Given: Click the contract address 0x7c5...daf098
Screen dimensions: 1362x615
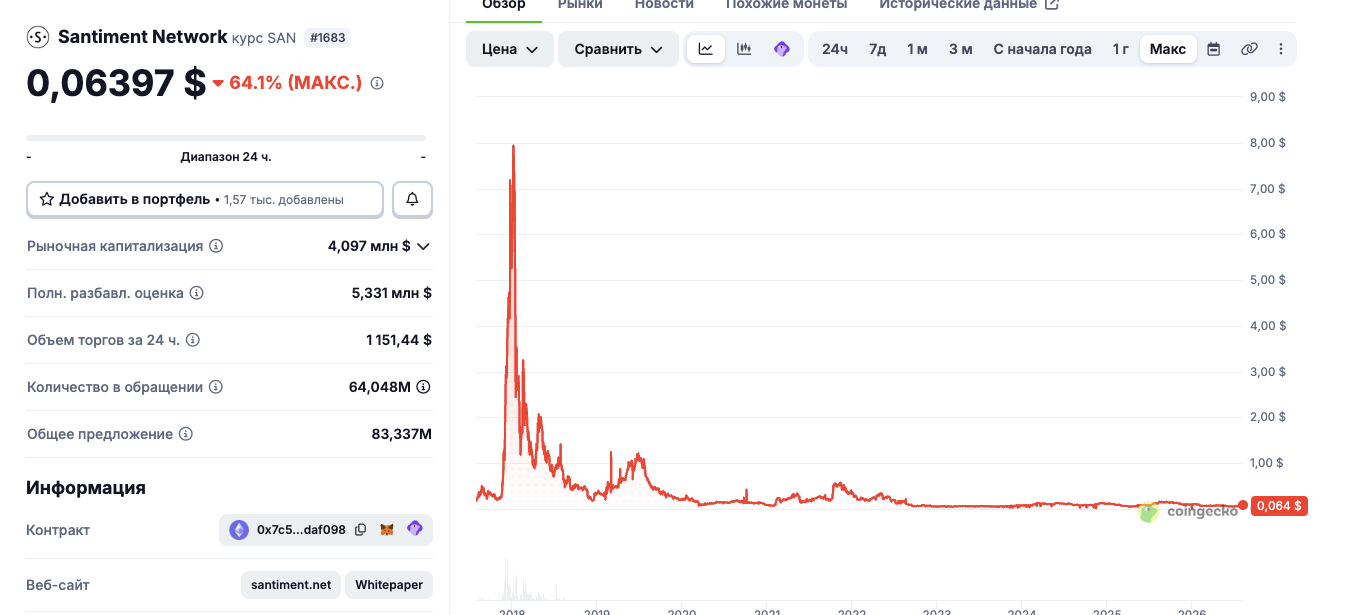Looking at the screenshot, I should [301, 530].
